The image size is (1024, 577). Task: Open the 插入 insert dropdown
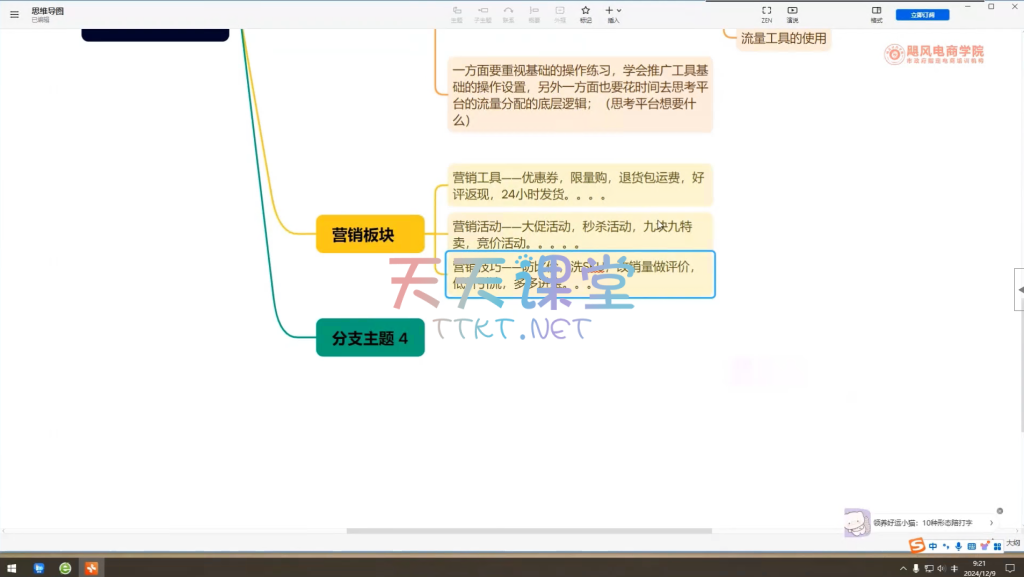coord(613,13)
